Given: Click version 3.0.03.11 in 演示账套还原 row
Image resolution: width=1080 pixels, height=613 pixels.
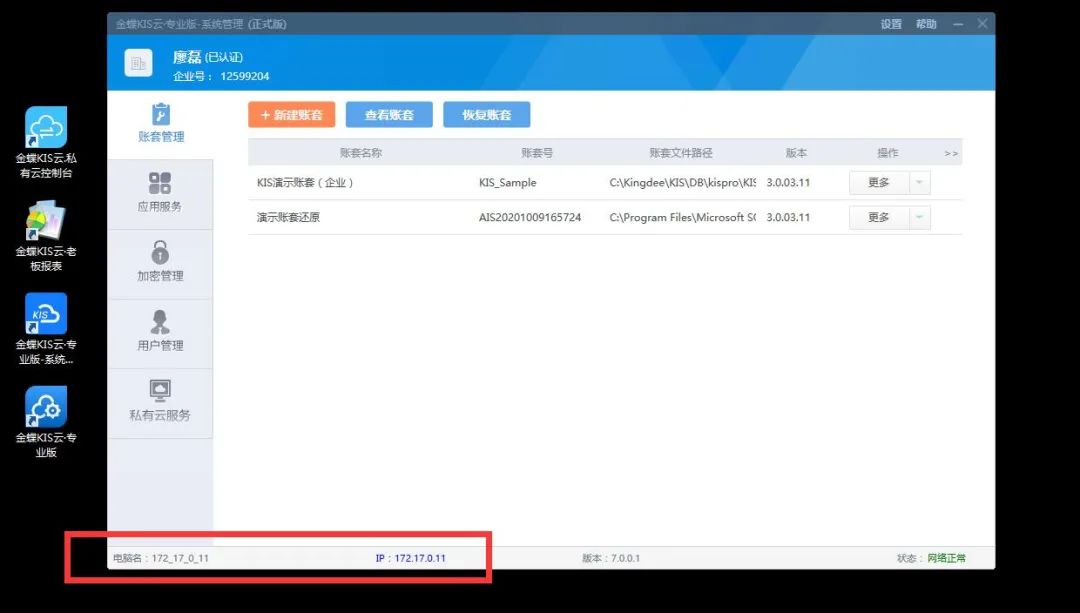Looking at the screenshot, I should tap(788, 217).
